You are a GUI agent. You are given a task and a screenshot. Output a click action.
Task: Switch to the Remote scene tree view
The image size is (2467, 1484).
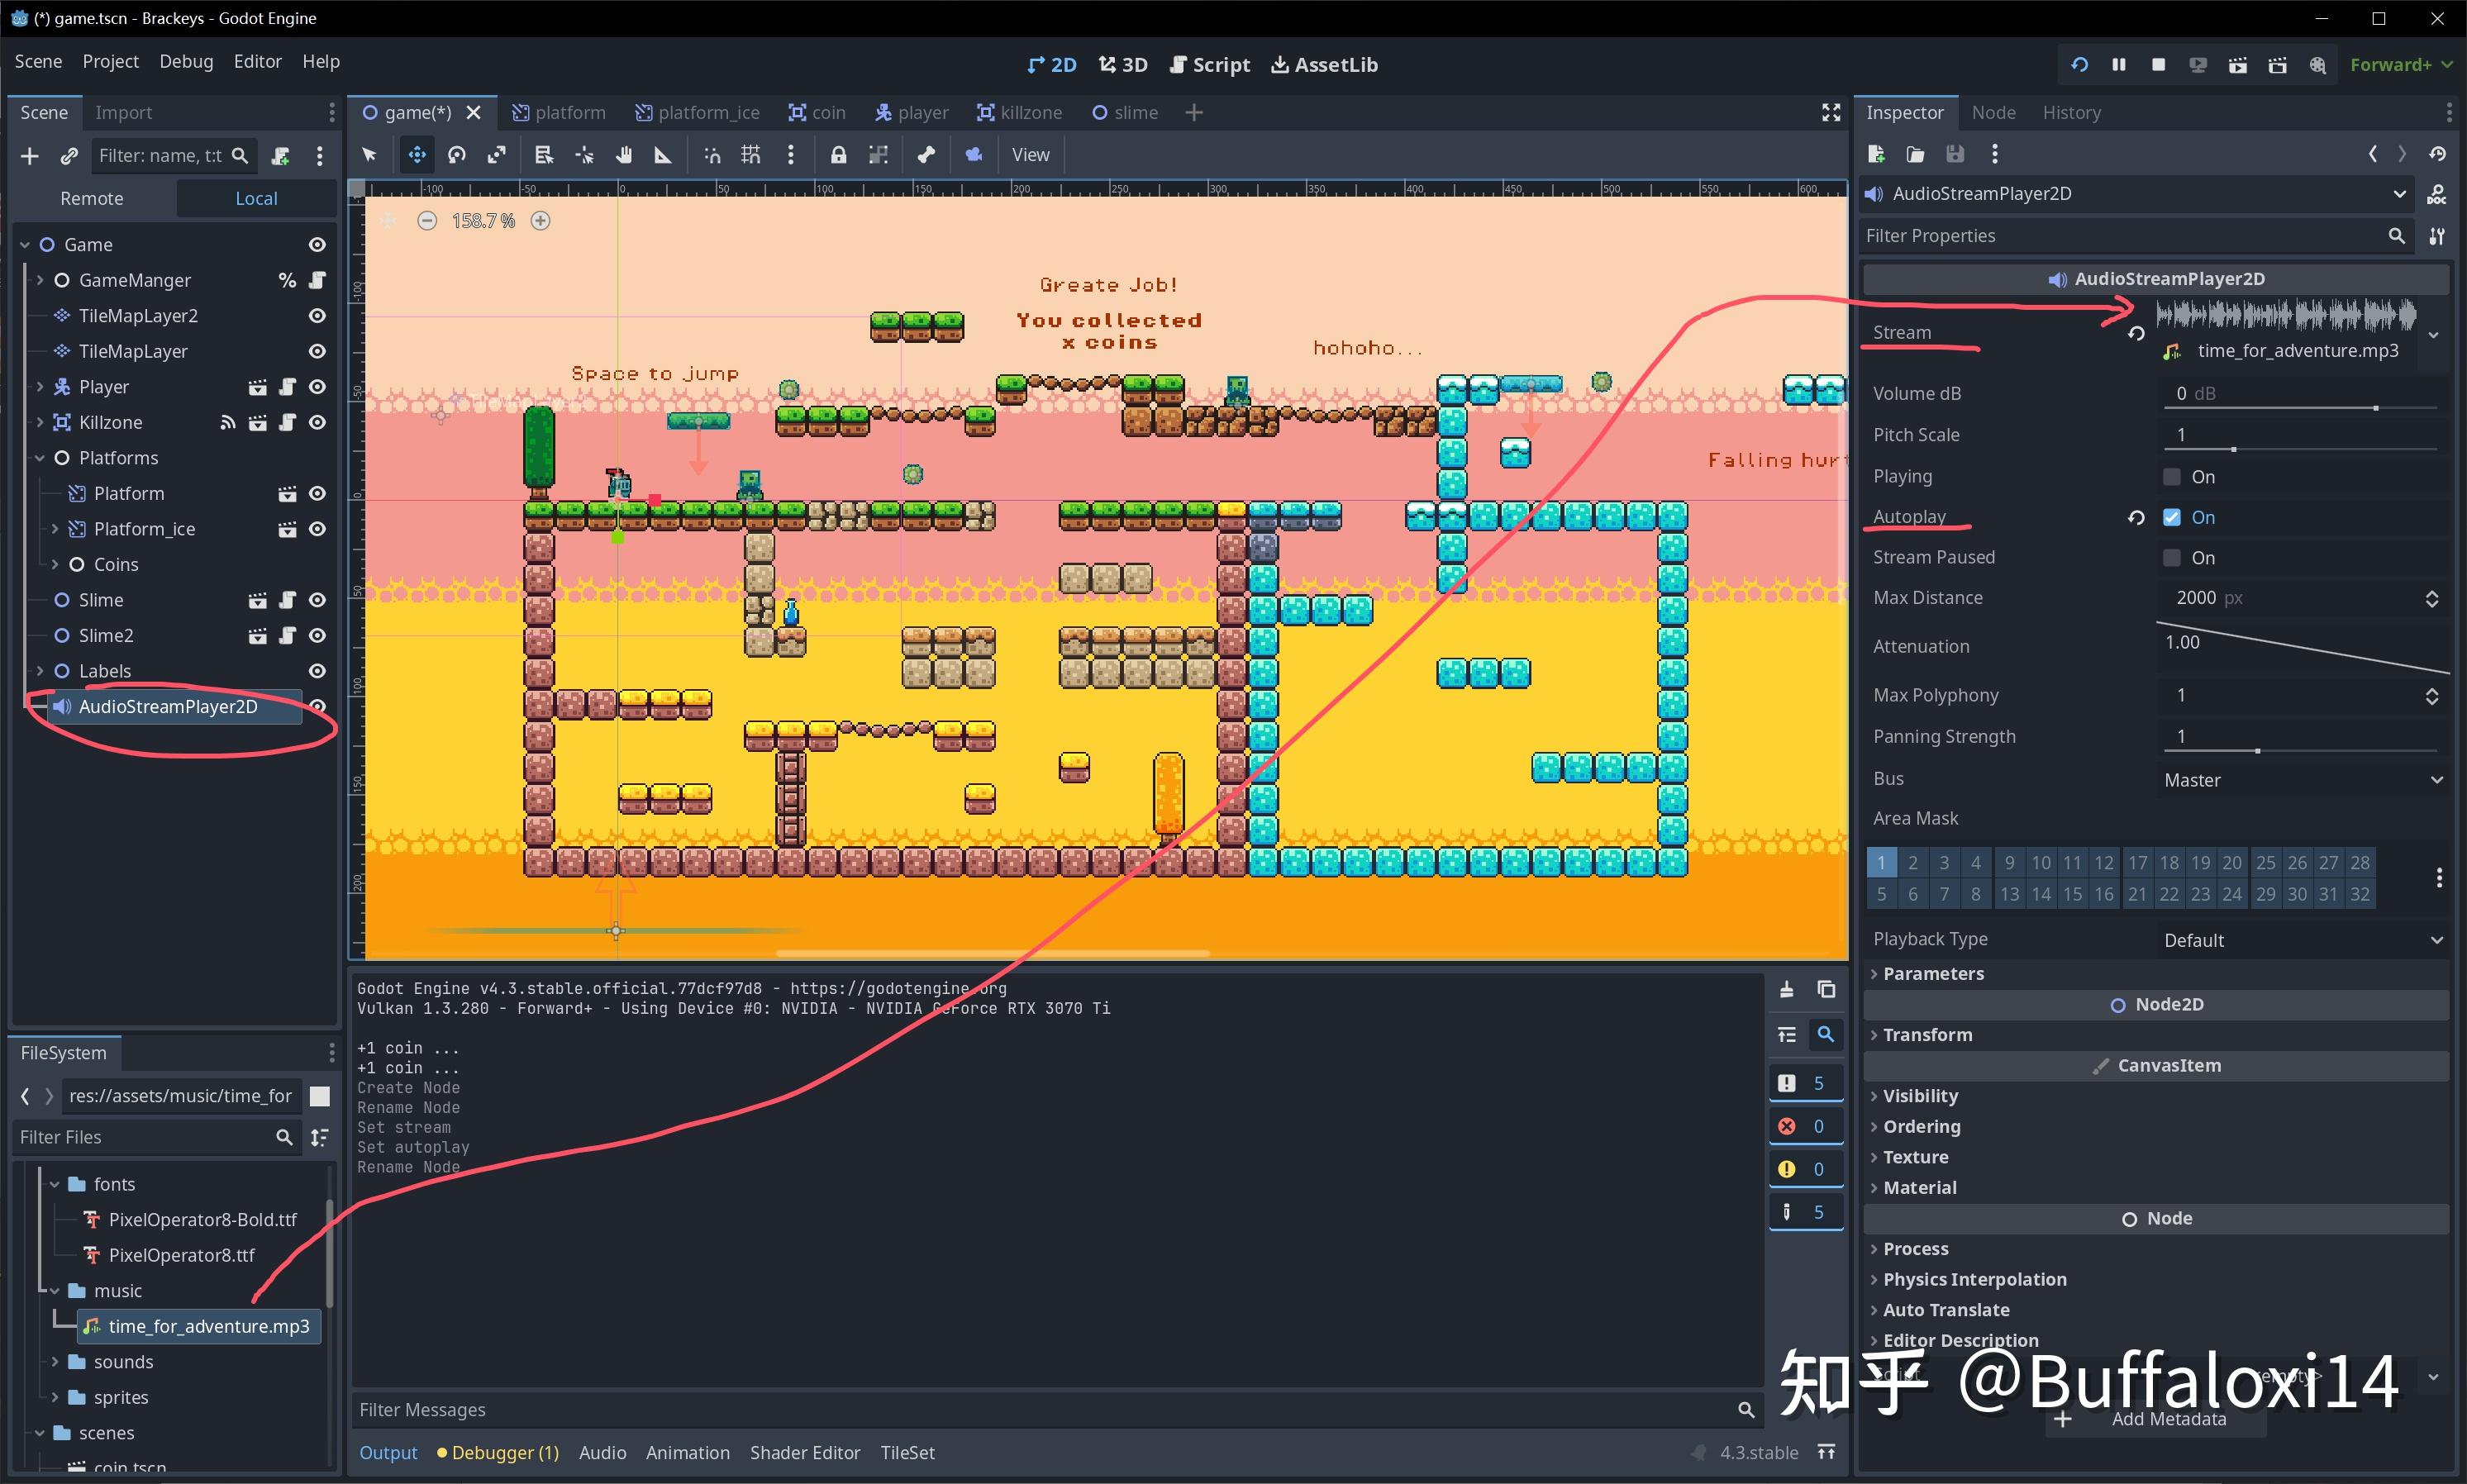[x=91, y=198]
